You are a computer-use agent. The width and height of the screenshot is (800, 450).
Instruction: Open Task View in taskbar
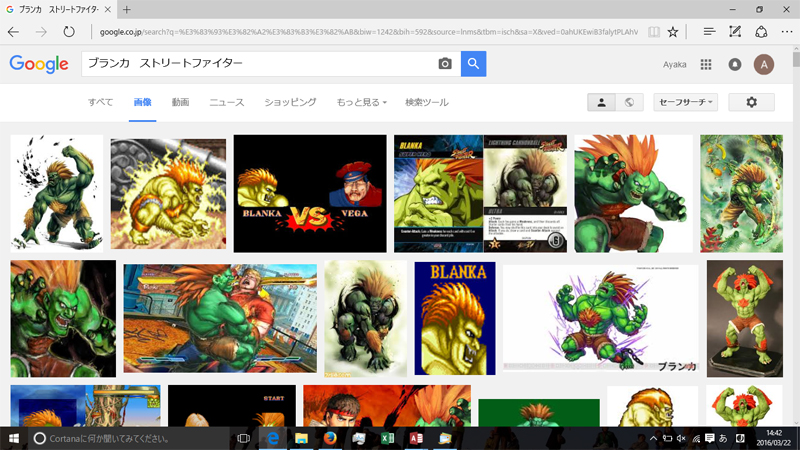tap(243, 438)
